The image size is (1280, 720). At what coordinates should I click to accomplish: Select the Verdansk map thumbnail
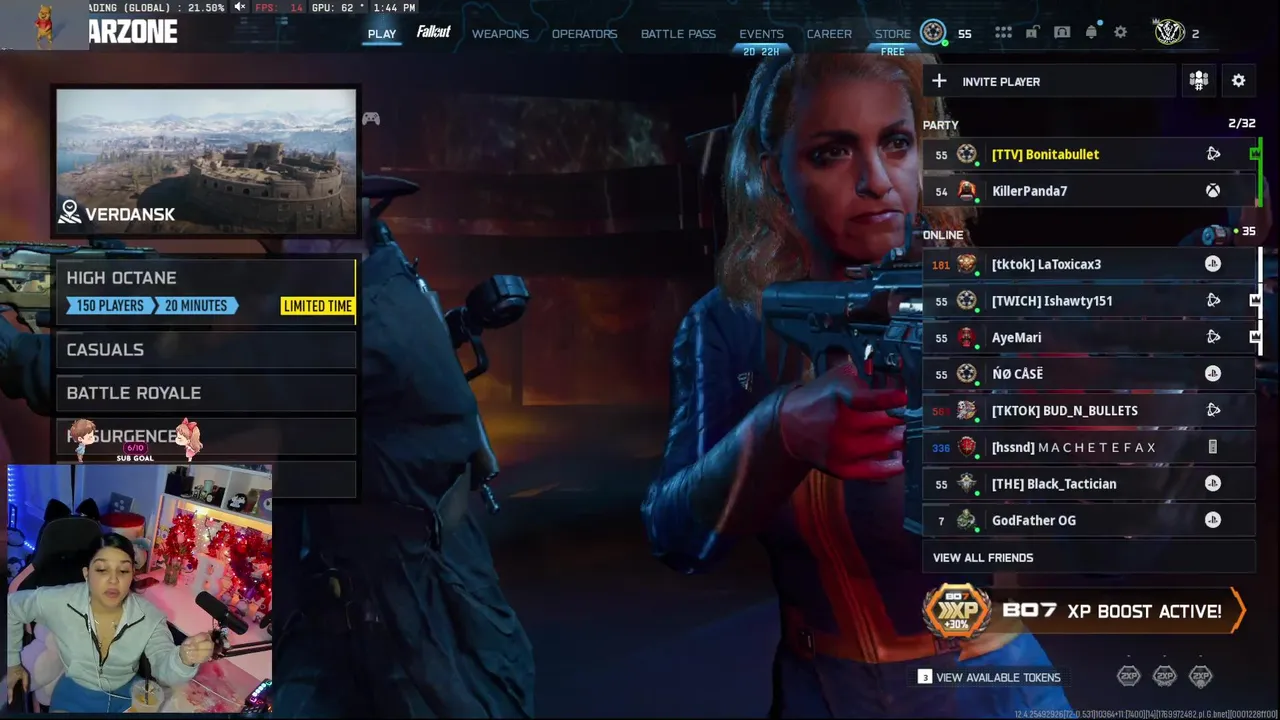click(x=206, y=162)
